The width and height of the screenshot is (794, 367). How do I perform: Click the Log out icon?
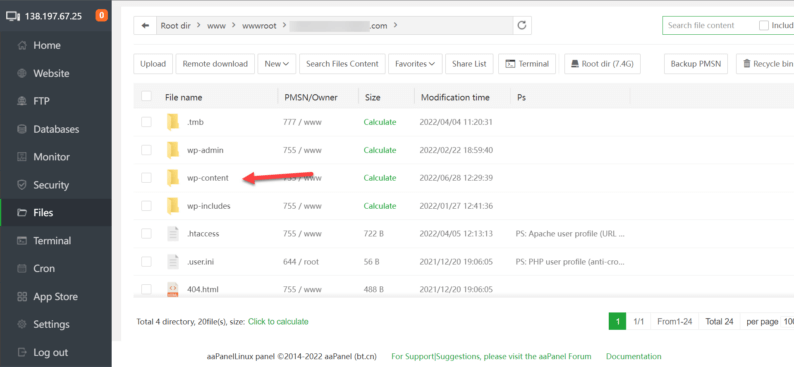click(22, 352)
